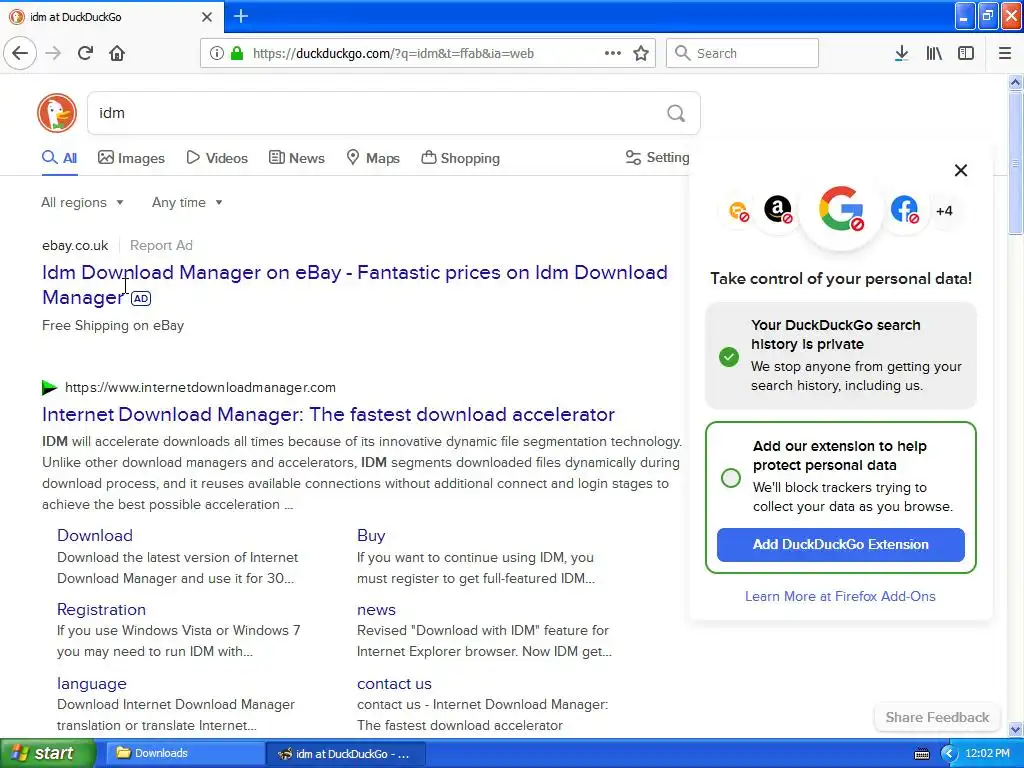
Task: Select the All results tab
Action: pyautogui.click(x=59, y=158)
